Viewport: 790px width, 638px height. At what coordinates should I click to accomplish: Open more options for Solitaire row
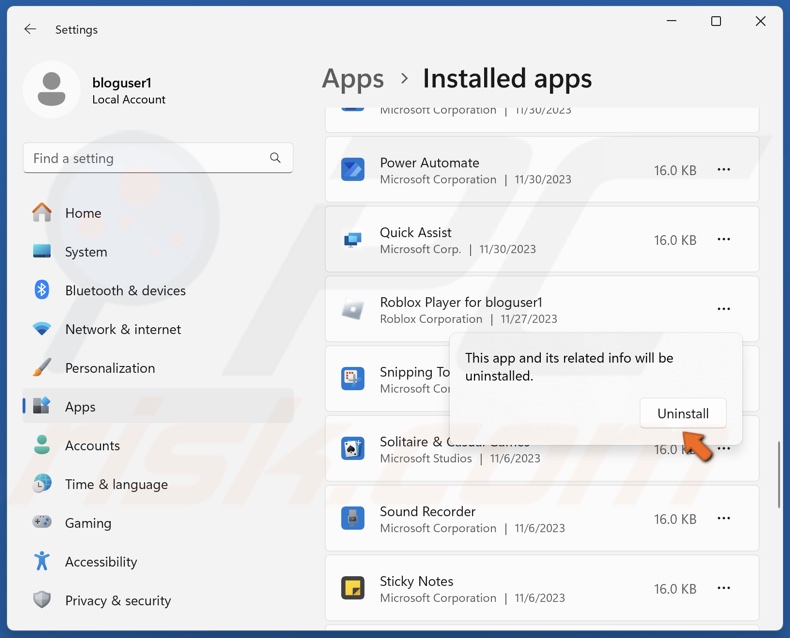[x=725, y=449]
